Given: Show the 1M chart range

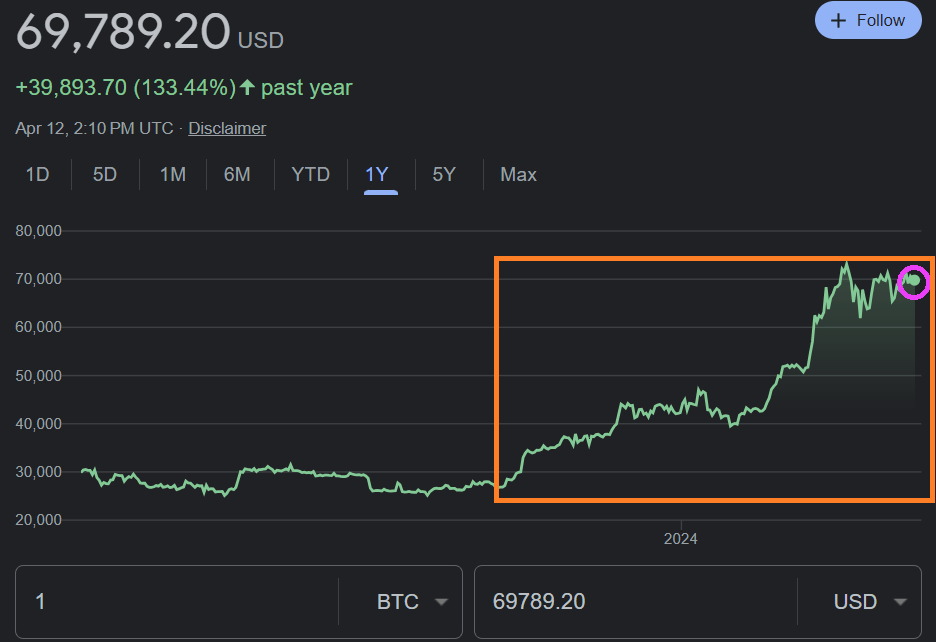Looking at the screenshot, I should click(173, 174).
